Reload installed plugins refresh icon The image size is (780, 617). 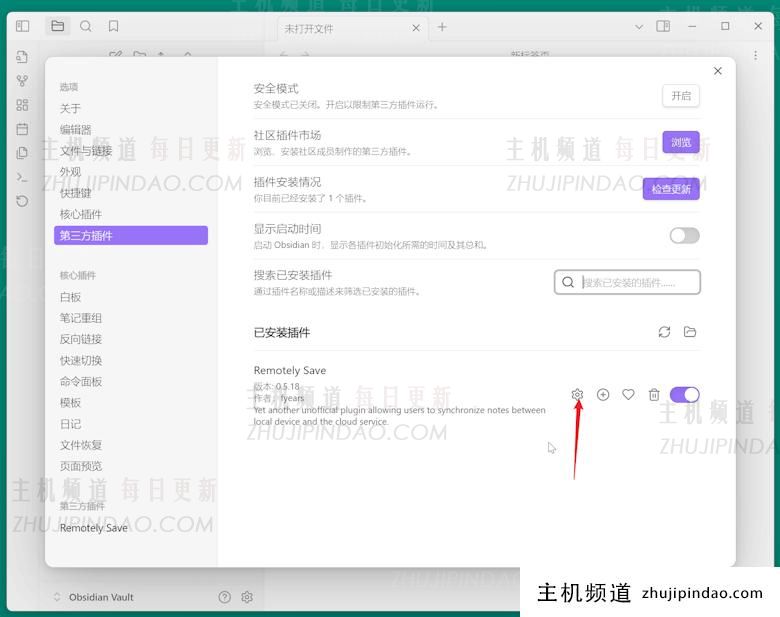click(x=664, y=332)
